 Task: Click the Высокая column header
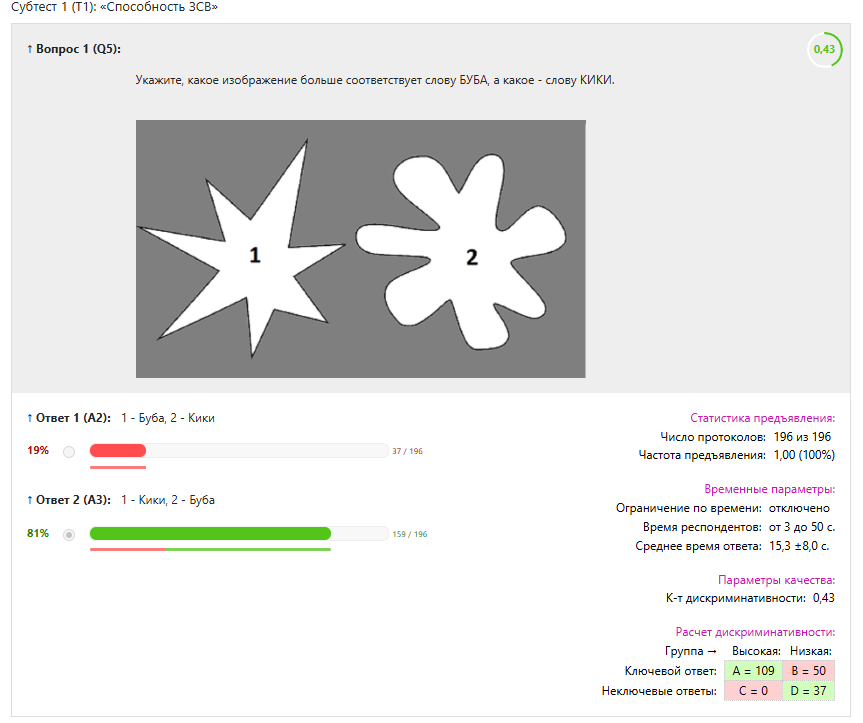[x=756, y=651]
